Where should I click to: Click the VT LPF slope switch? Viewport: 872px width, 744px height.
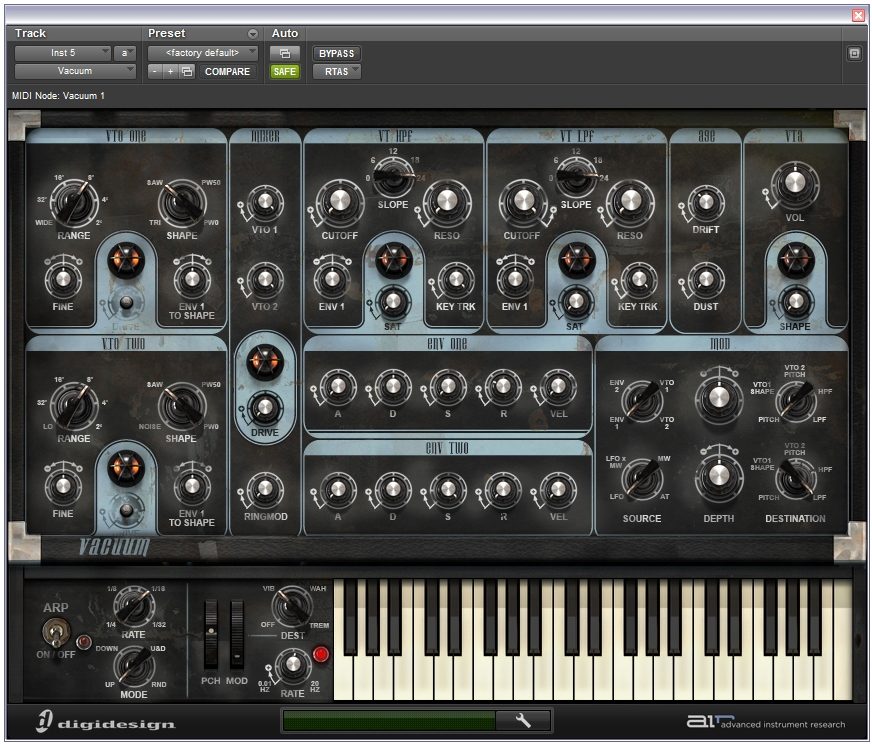click(x=576, y=176)
